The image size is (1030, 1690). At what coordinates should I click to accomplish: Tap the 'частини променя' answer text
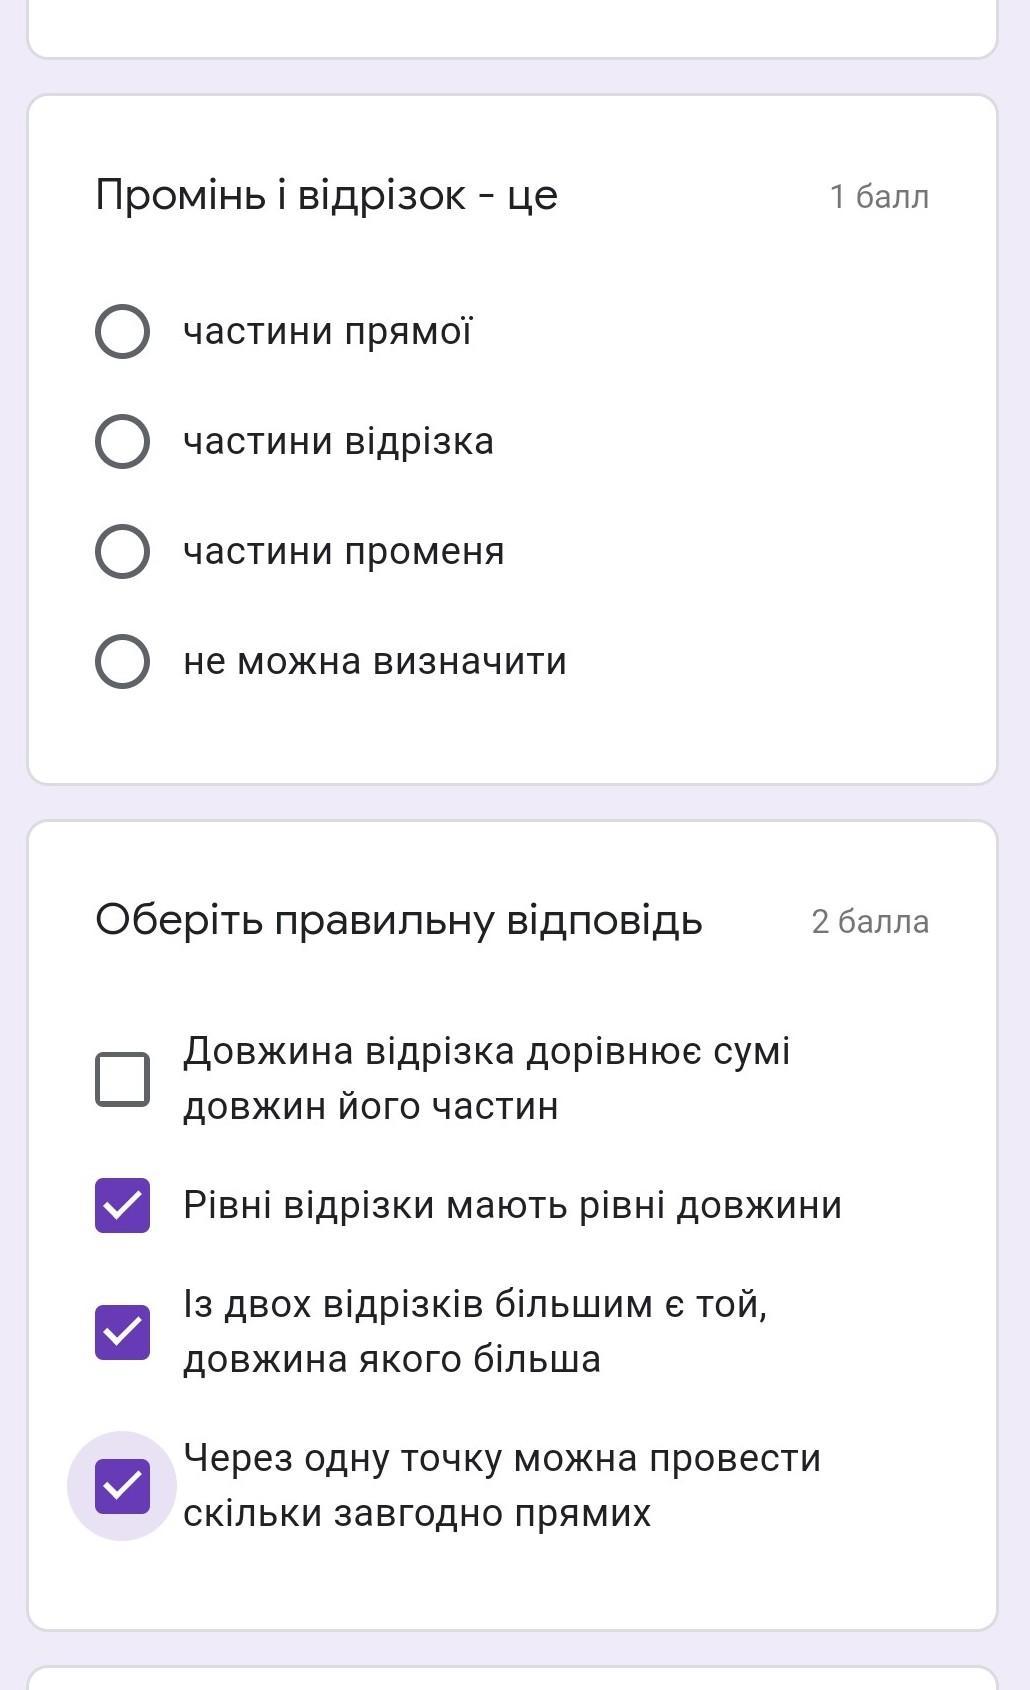(x=343, y=551)
